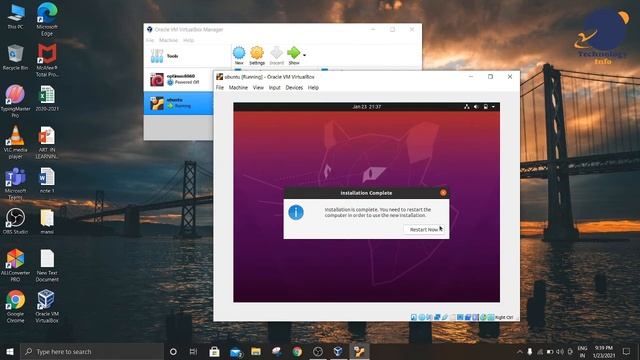Screen dimensions: 640x360
Task: Open File menu in VirtualBox Manager window
Action: pyautogui.click(x=150, y=40)
